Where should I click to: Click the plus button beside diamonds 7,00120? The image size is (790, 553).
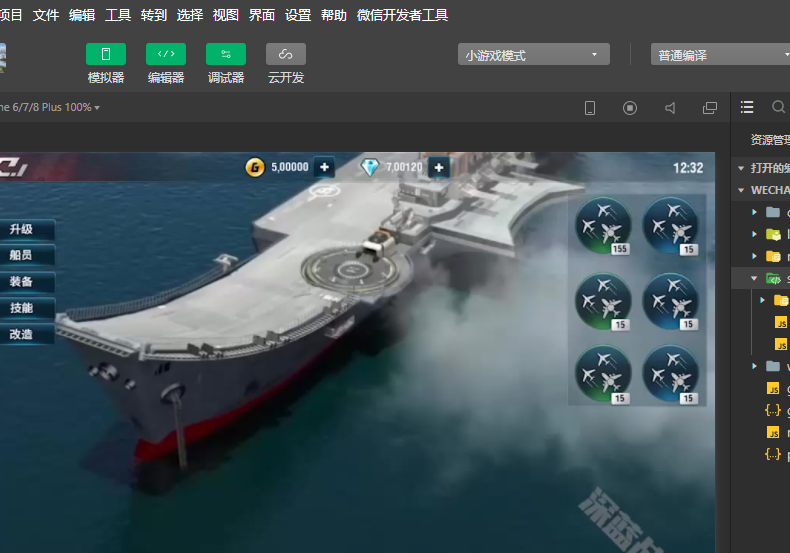click(439, 168)
